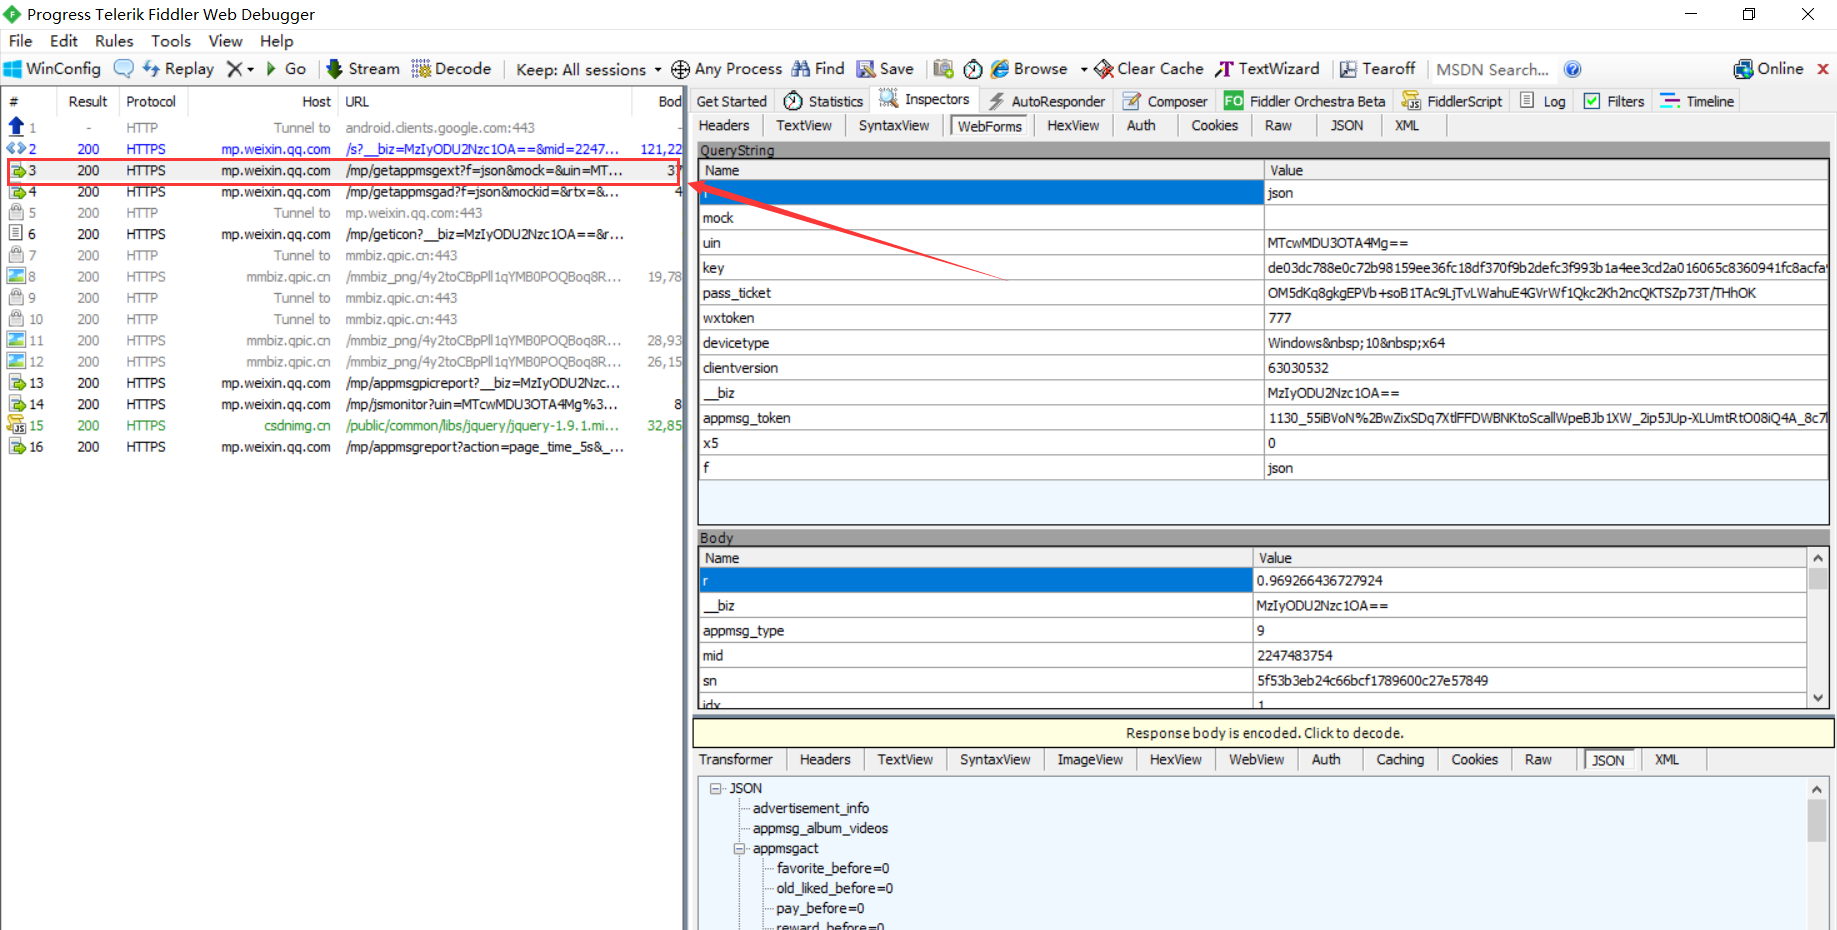The image size is (1837, 930).
Task: Clear Cache from the toolbar
Action: click(1149, 69)
